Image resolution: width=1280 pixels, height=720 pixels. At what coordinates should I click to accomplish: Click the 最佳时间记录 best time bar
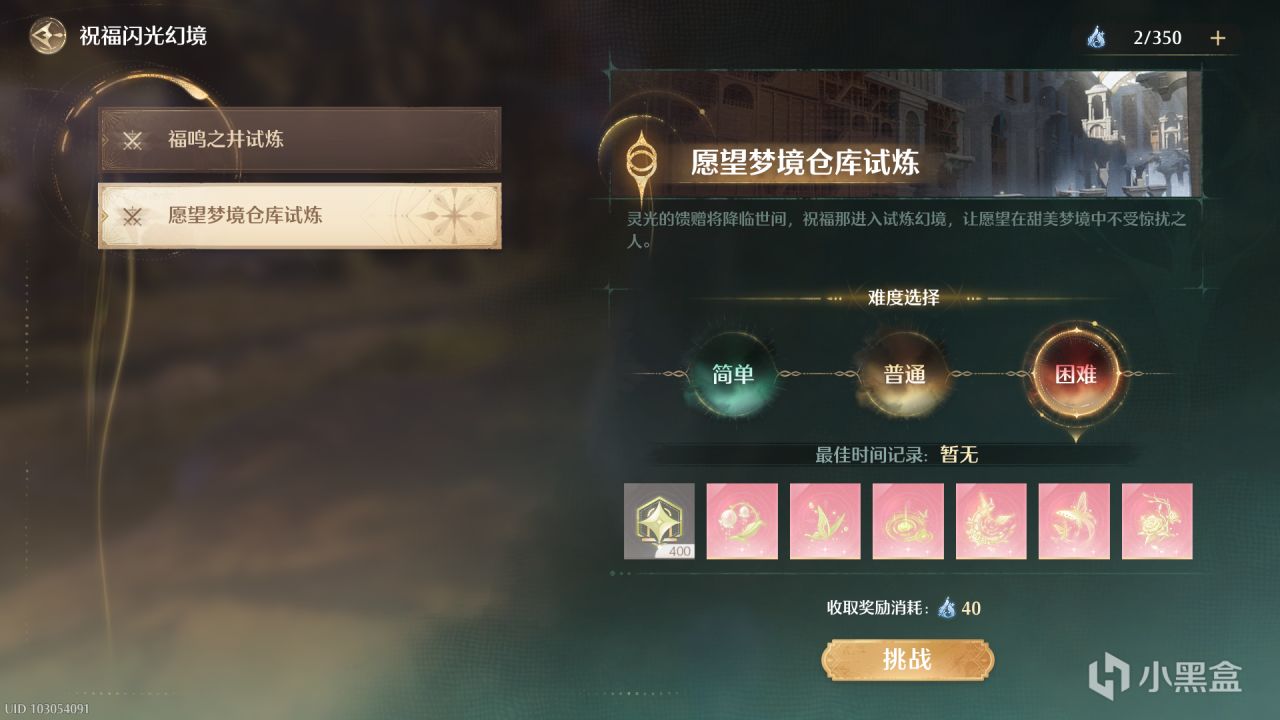pyautogui.click(x=897, y=454)
